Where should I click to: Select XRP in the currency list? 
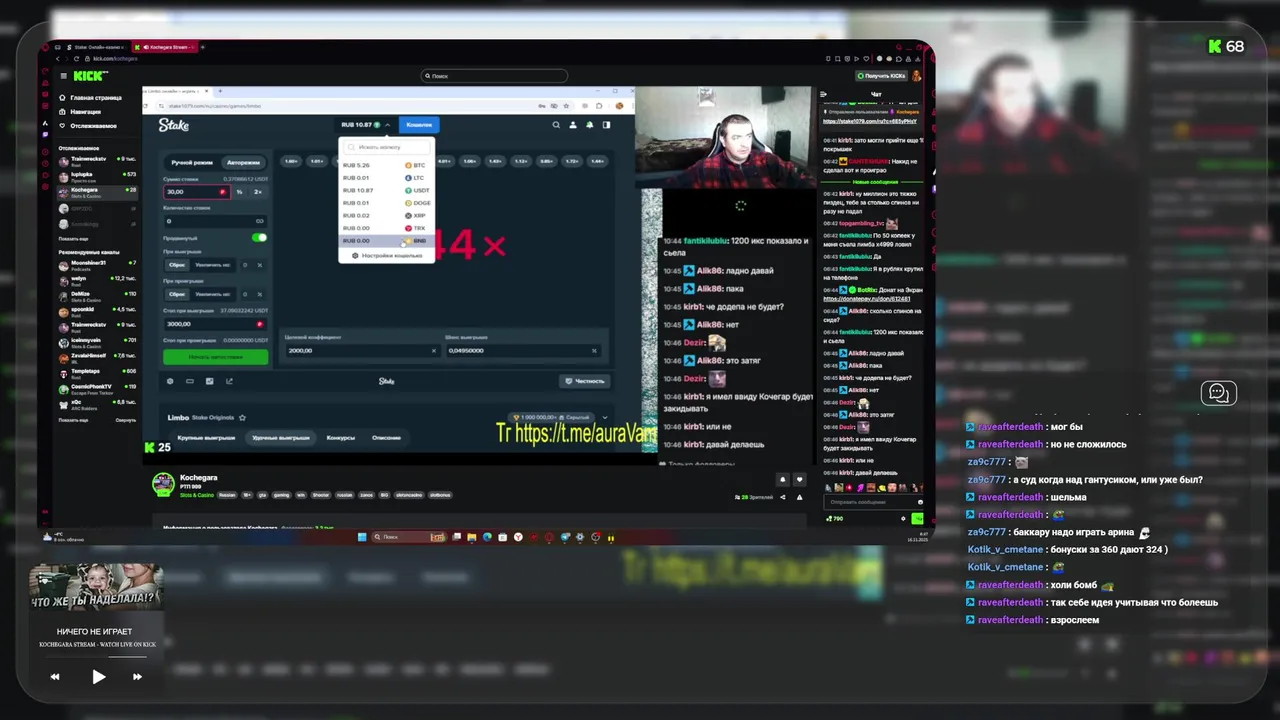click(x=386, y=215)
